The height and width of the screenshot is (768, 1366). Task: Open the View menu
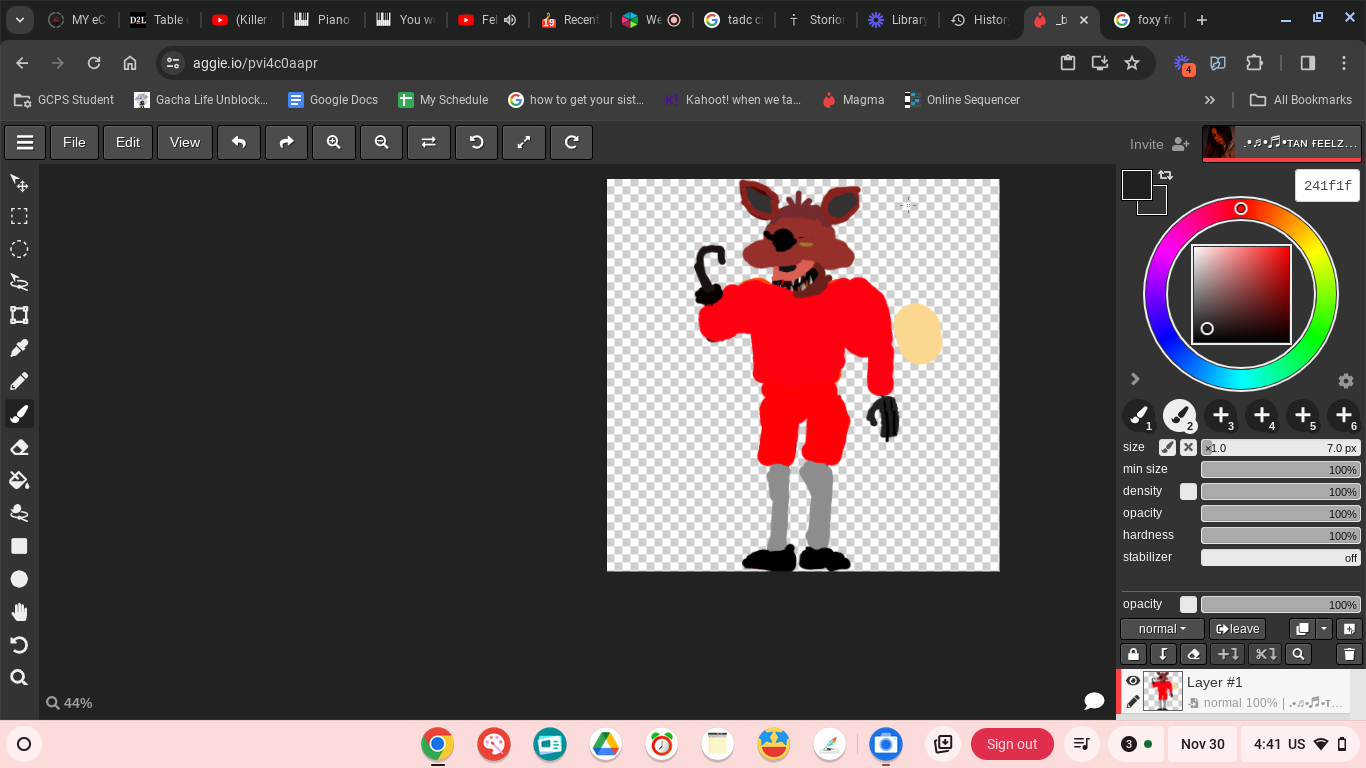click(185, 142)
